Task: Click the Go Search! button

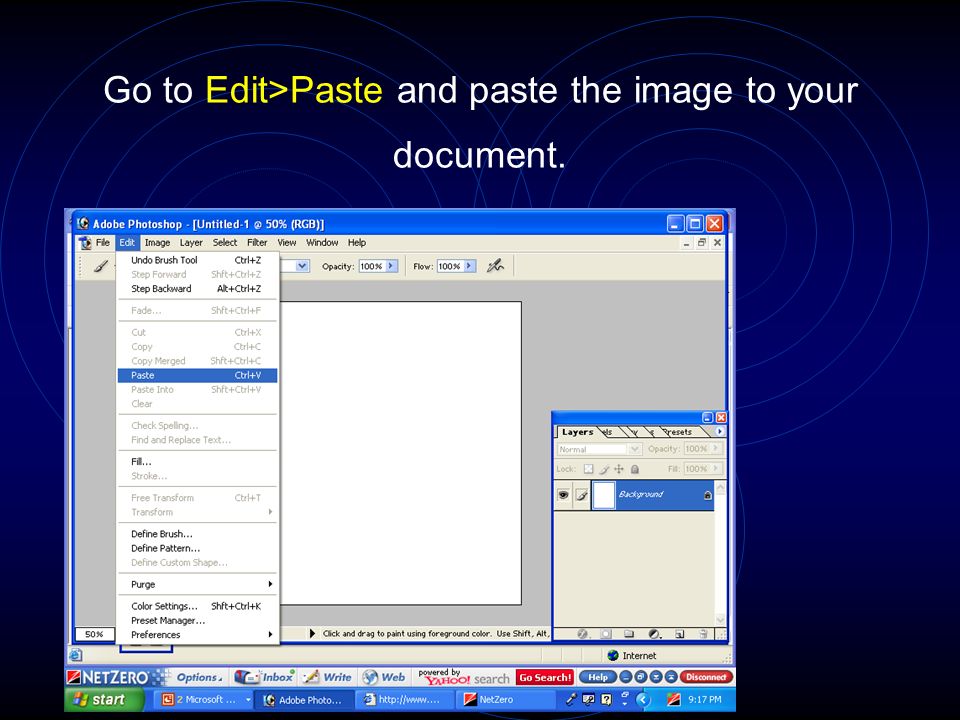Action: tap(545, 677)
